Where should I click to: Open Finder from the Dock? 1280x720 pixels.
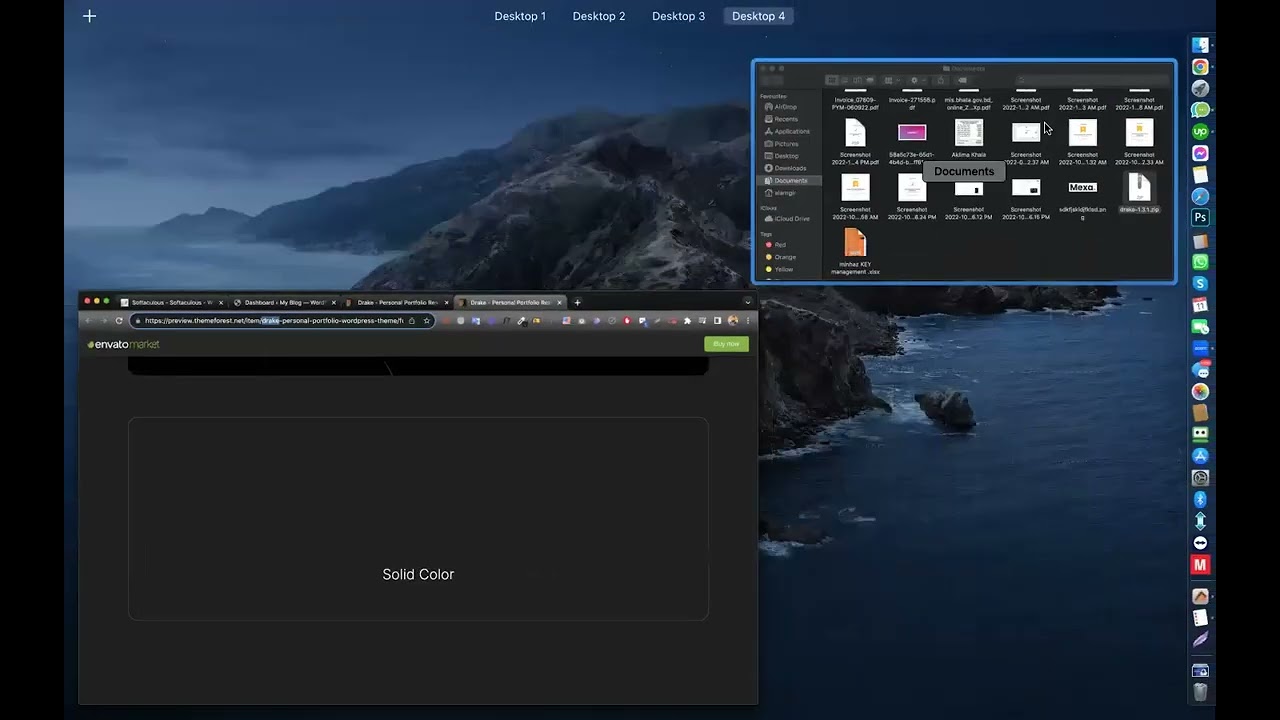[x=1200, y=45]
